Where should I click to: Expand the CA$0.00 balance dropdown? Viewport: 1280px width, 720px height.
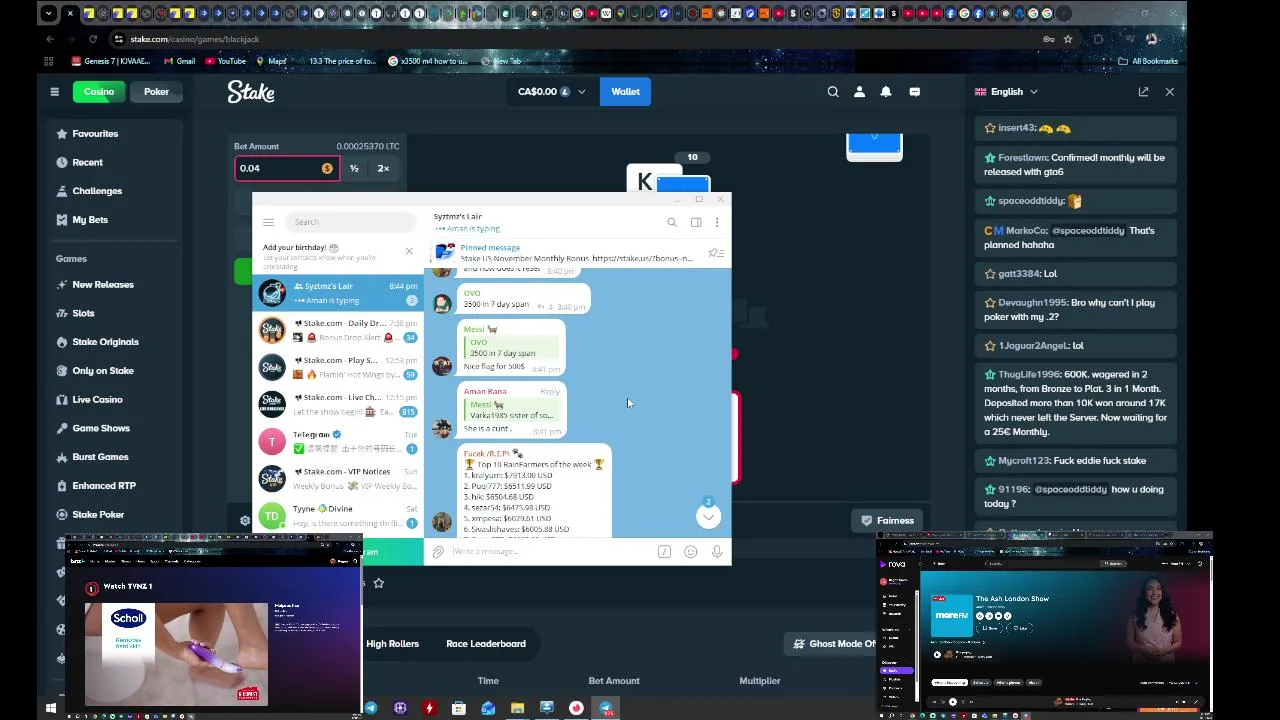pos(552,92)
